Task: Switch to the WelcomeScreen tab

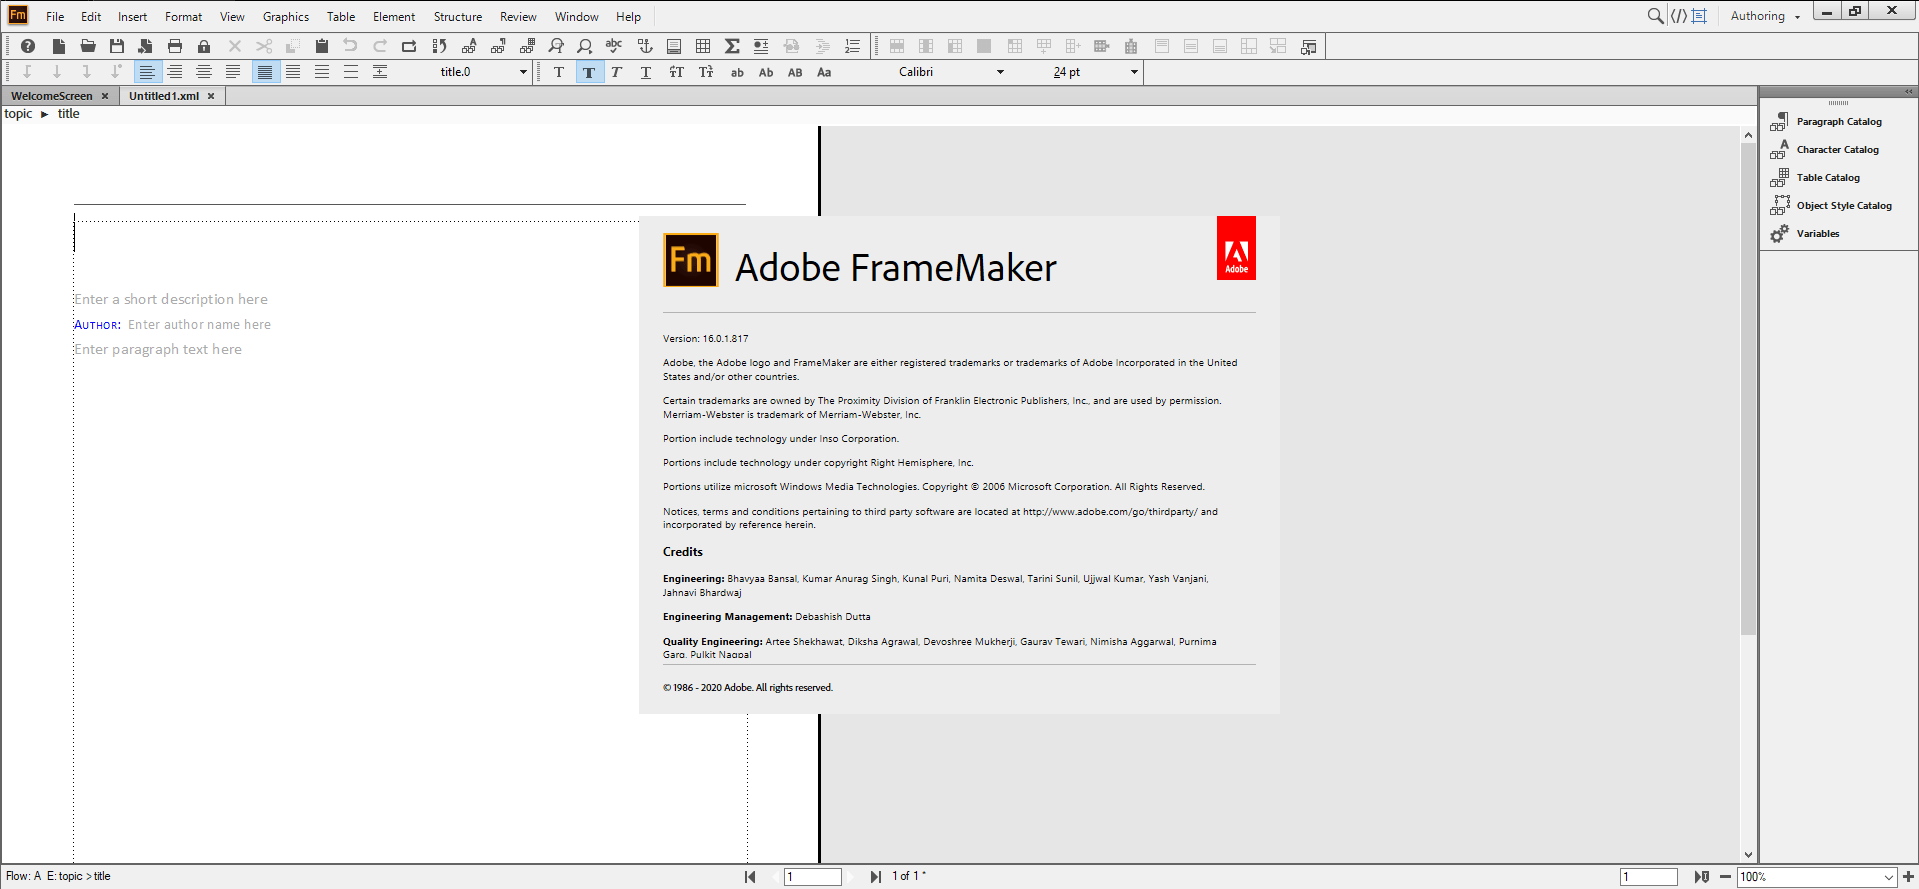Action: pos(52,96)
